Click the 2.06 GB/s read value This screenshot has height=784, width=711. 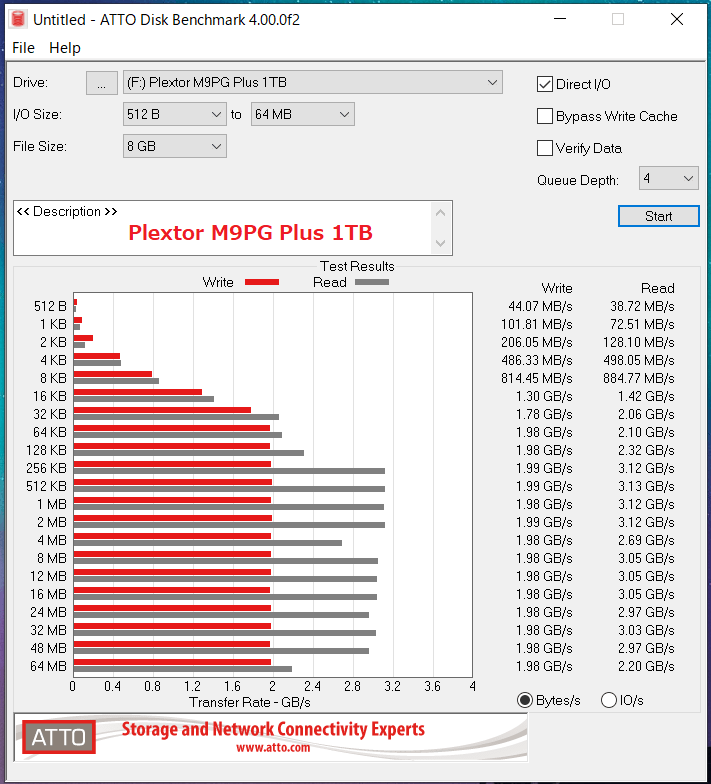(646, 414)
